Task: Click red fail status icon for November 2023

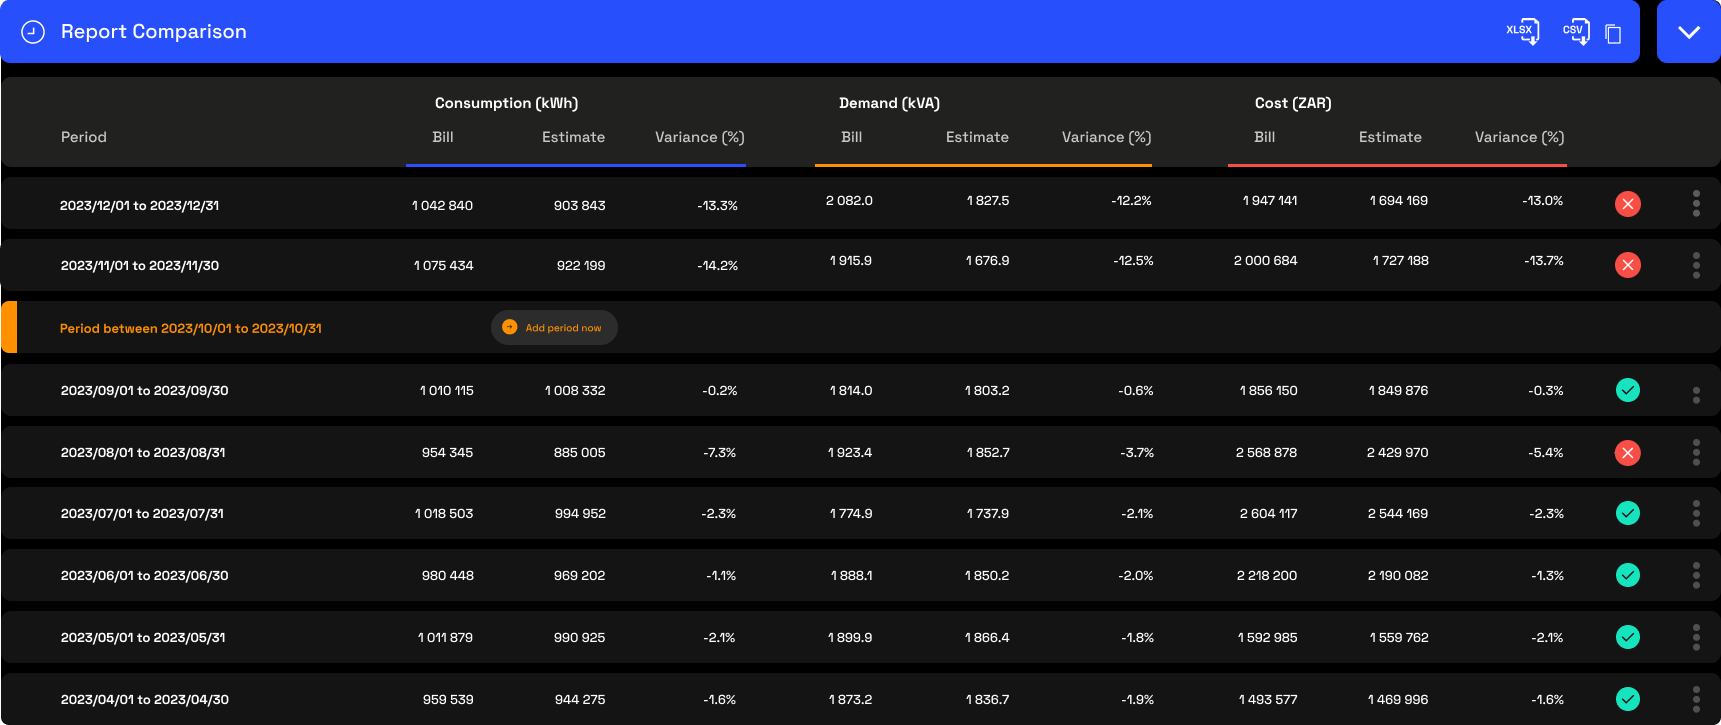Action: (x=1628, y=265)
